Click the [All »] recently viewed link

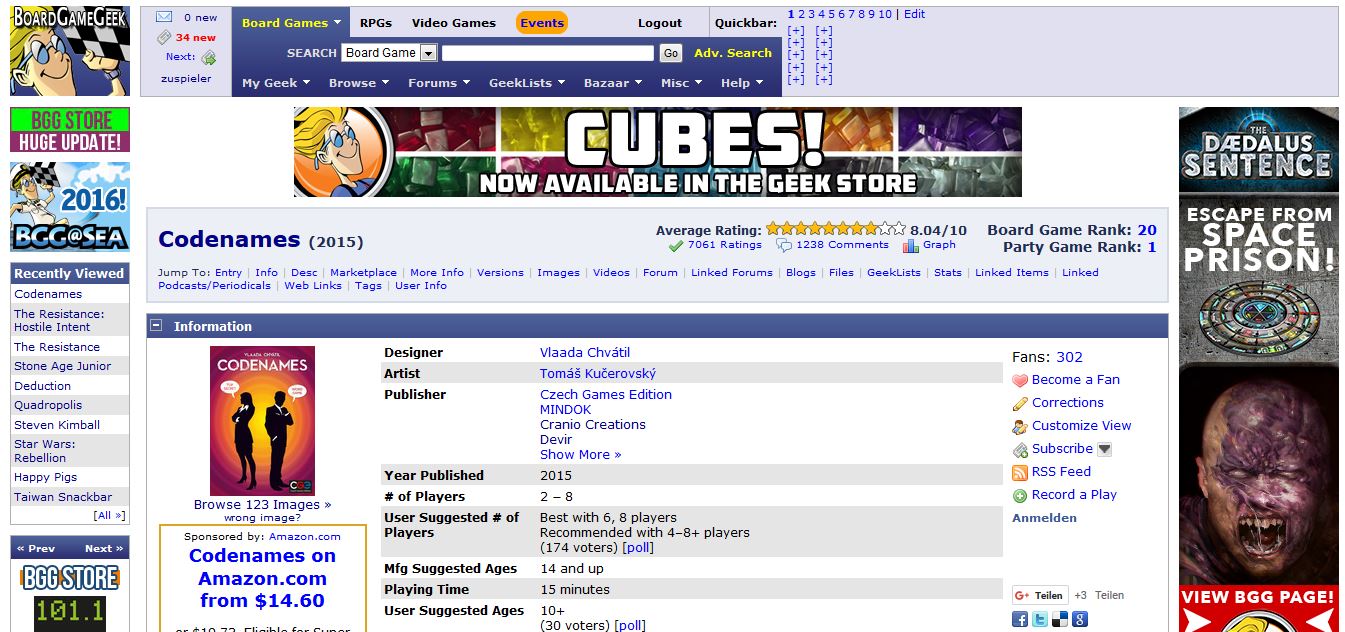109,516
